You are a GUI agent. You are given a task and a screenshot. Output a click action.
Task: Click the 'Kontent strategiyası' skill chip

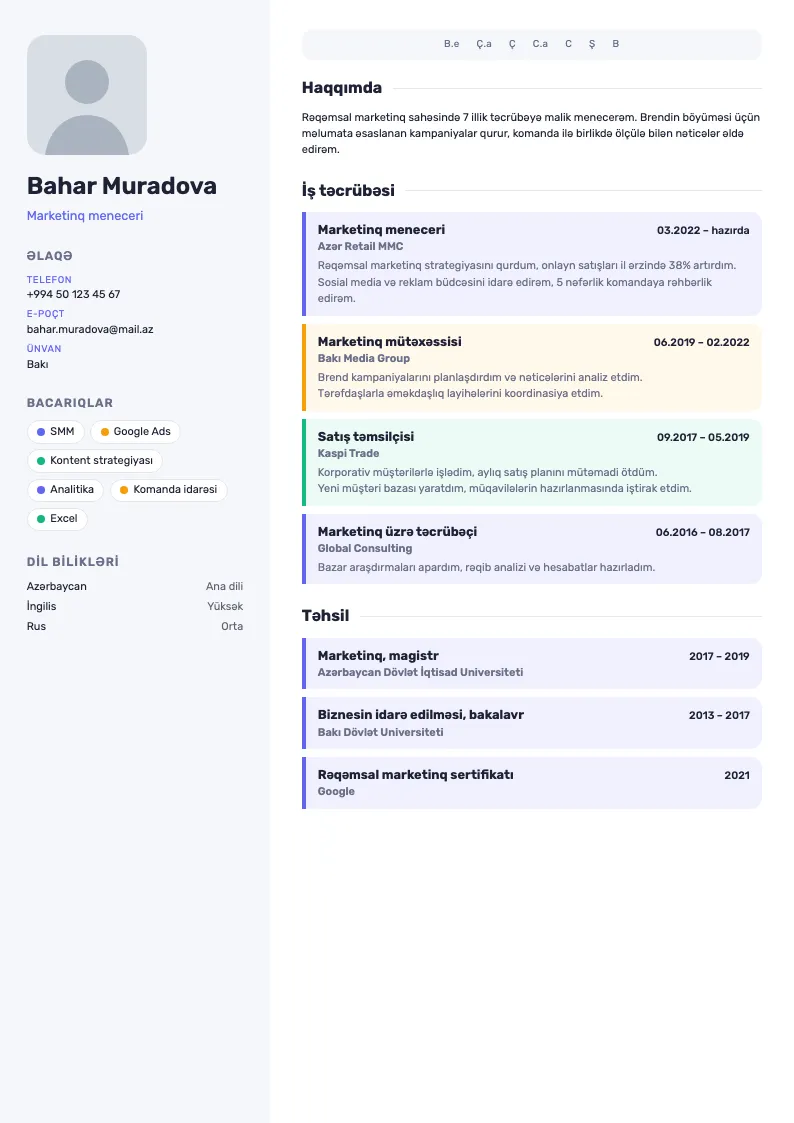coord(95,461)
